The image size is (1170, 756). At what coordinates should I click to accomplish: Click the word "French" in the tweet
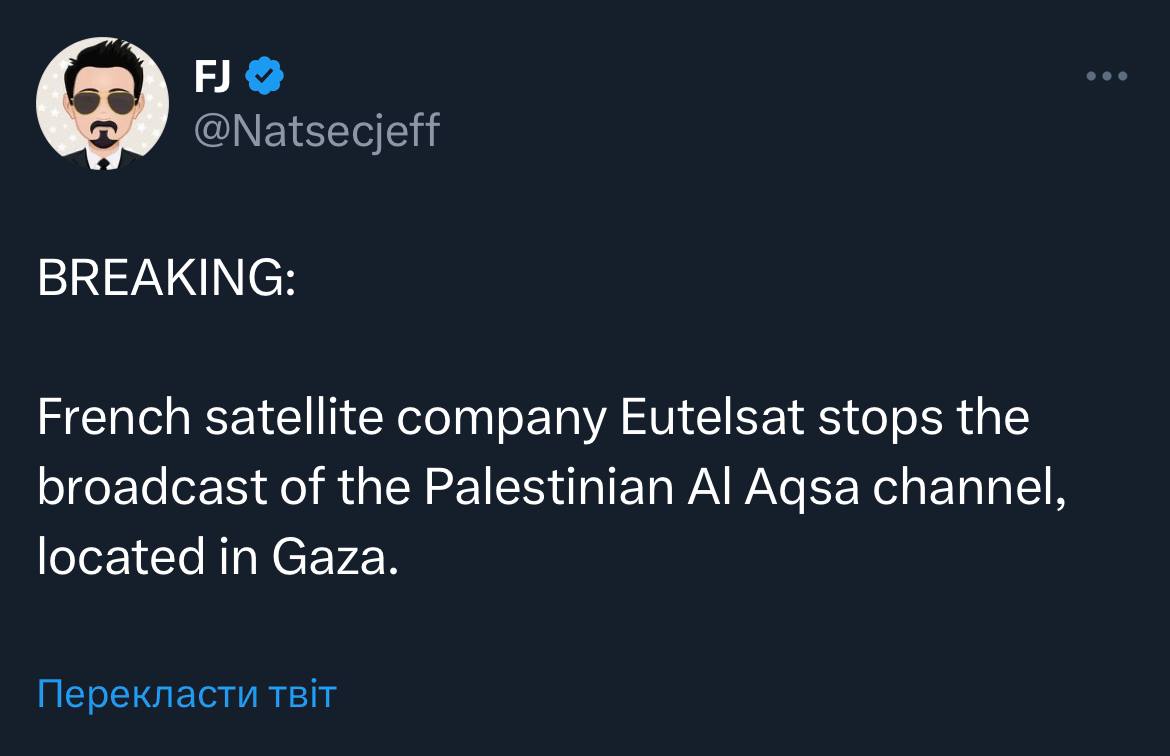(x=113, y=418)
